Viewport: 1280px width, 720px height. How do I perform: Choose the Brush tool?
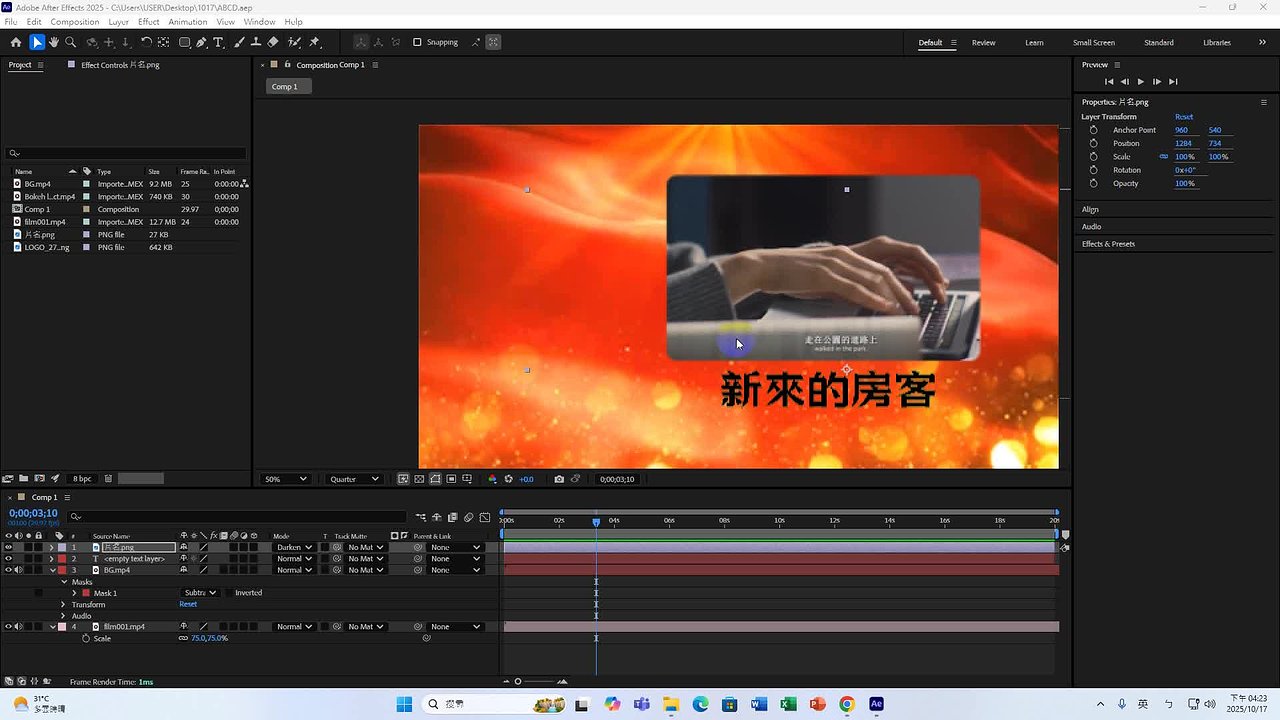coord(238,42)
